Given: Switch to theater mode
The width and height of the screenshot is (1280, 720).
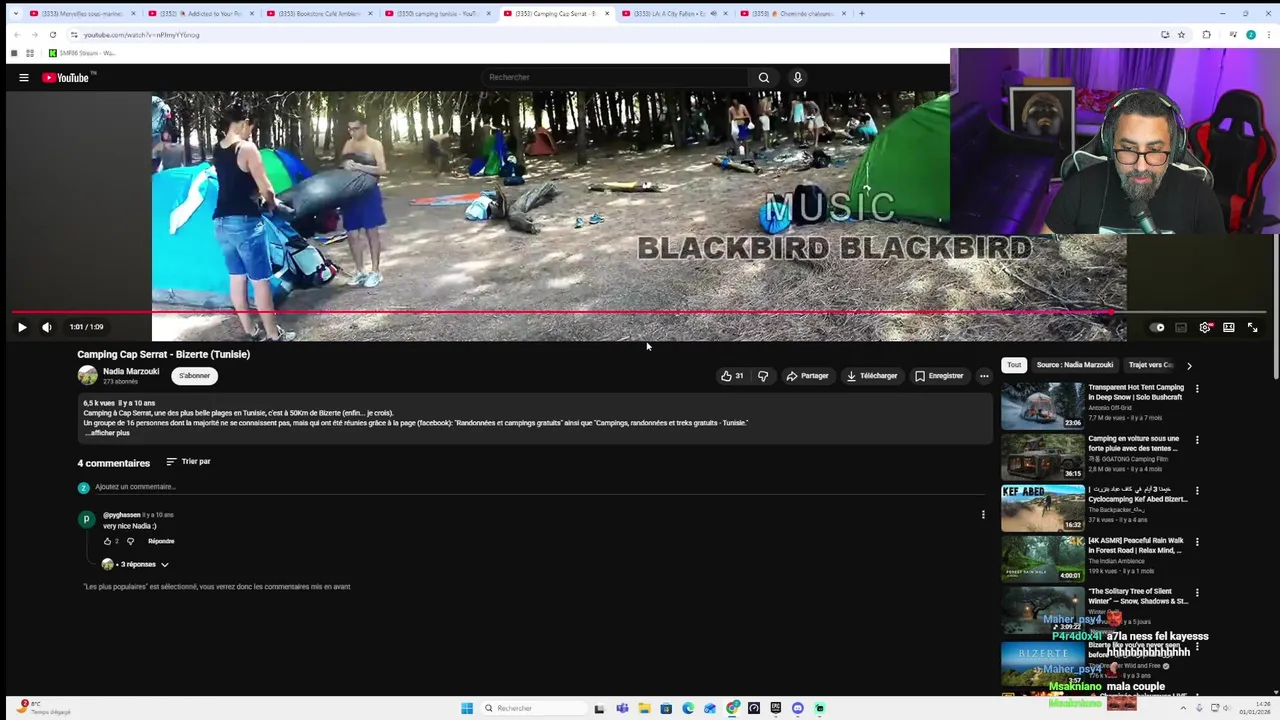Looking at the screenshot, I should [x=1229, y=327].
